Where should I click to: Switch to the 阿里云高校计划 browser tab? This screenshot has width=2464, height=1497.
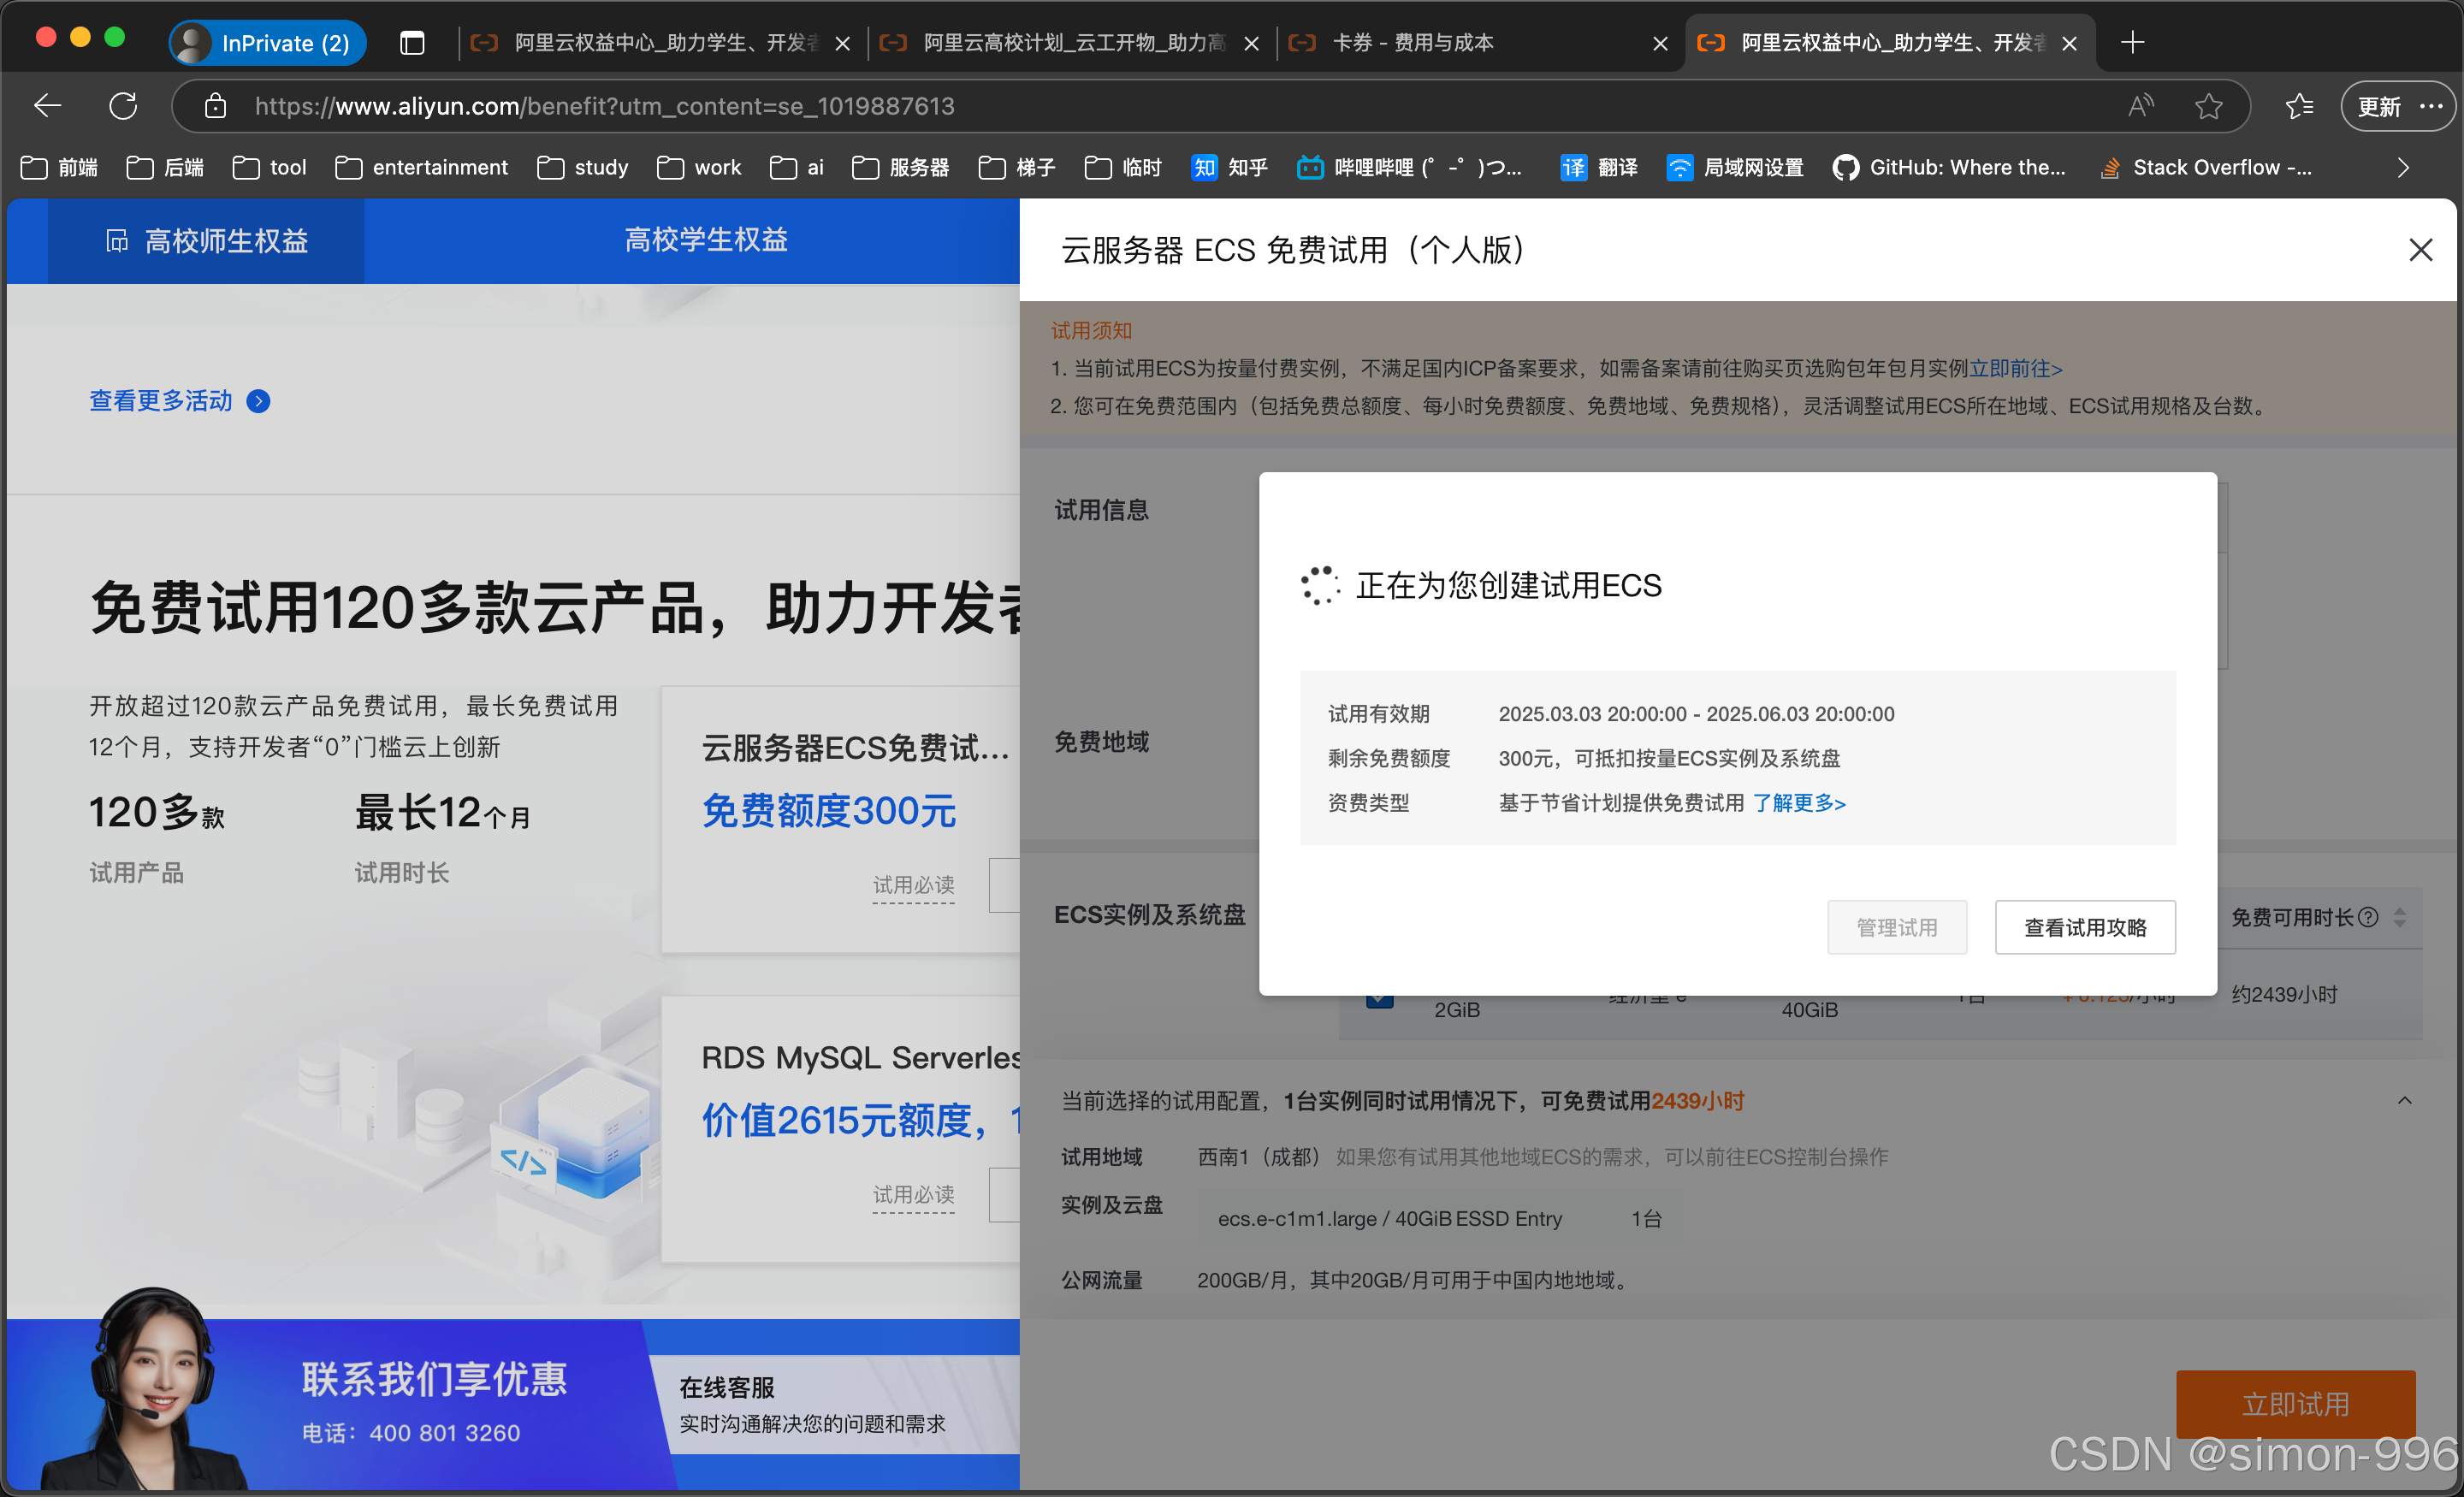[x=1071, y=43]
